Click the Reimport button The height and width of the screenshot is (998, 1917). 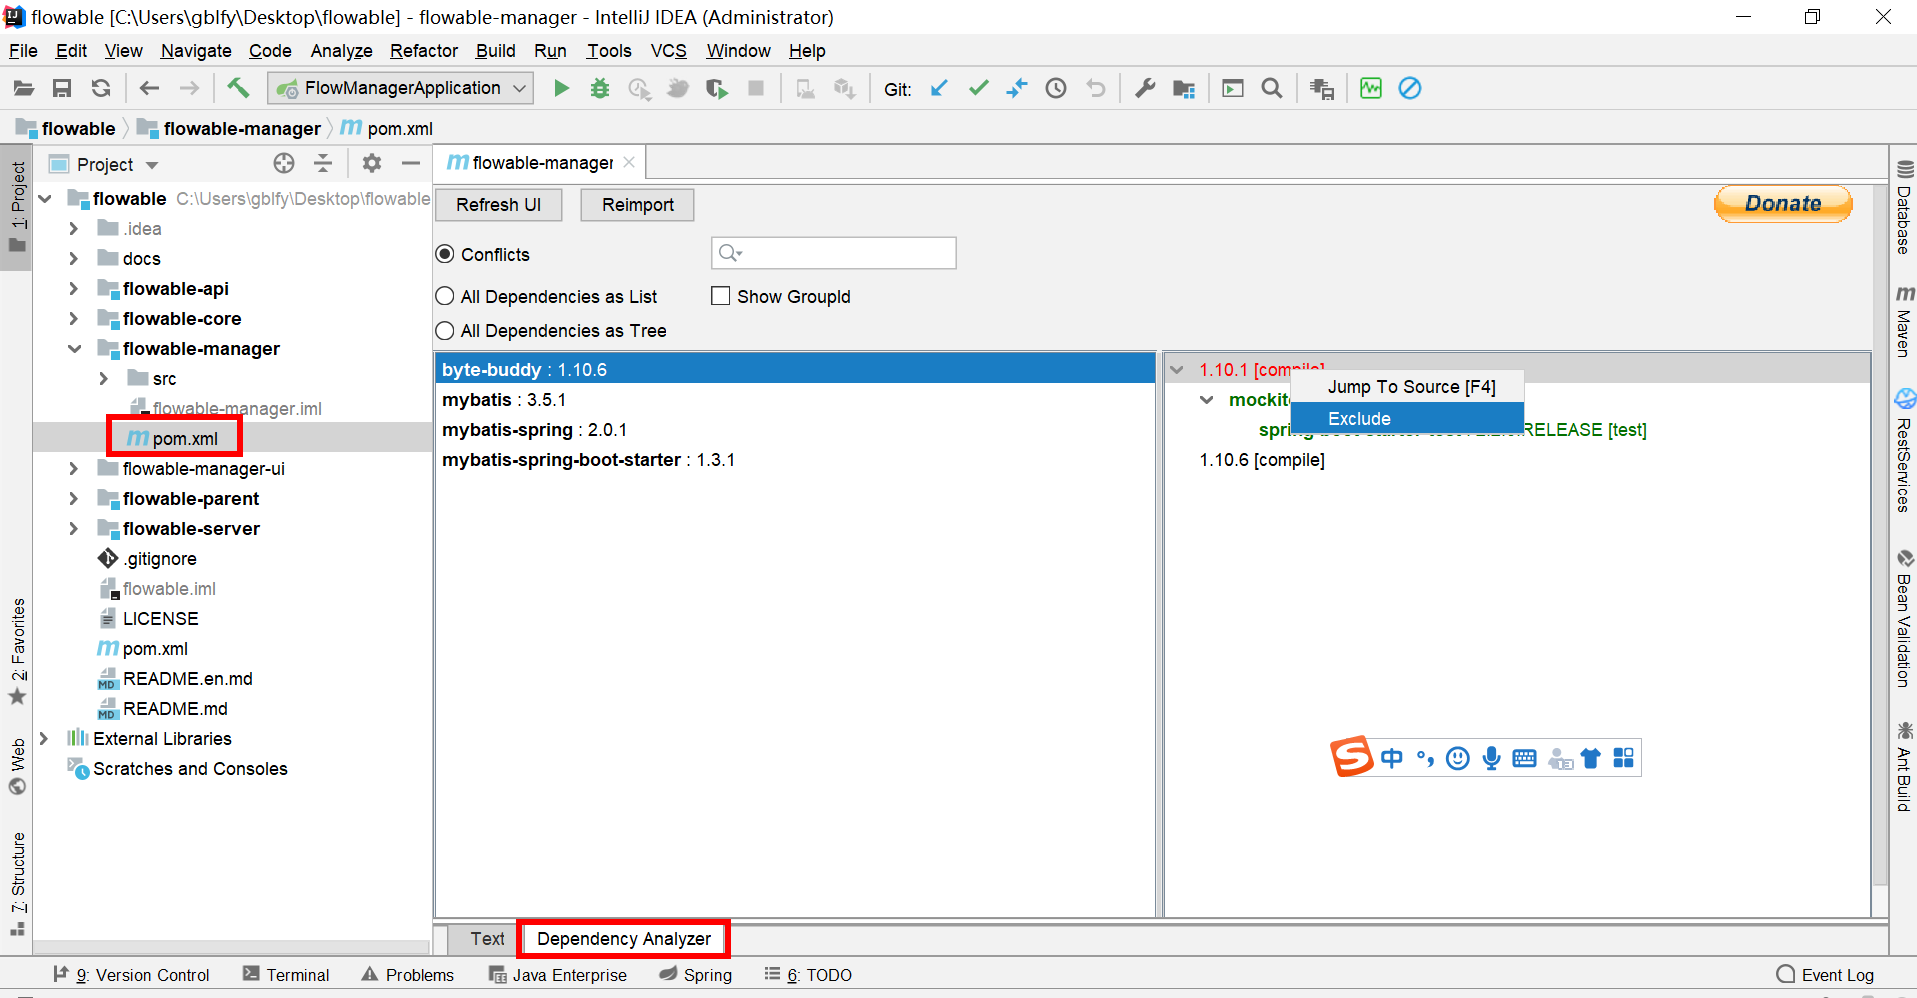(x=638, y=205)
